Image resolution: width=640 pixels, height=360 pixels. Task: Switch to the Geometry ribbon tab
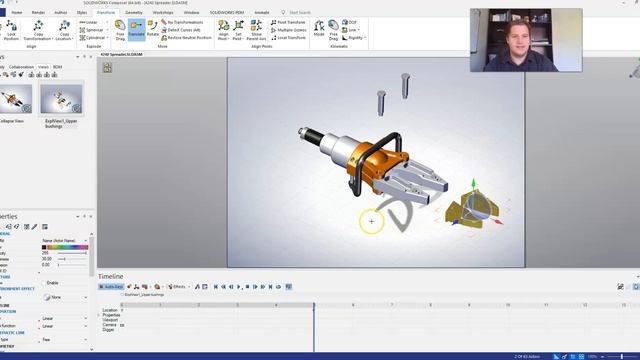[x=134, y=13]
